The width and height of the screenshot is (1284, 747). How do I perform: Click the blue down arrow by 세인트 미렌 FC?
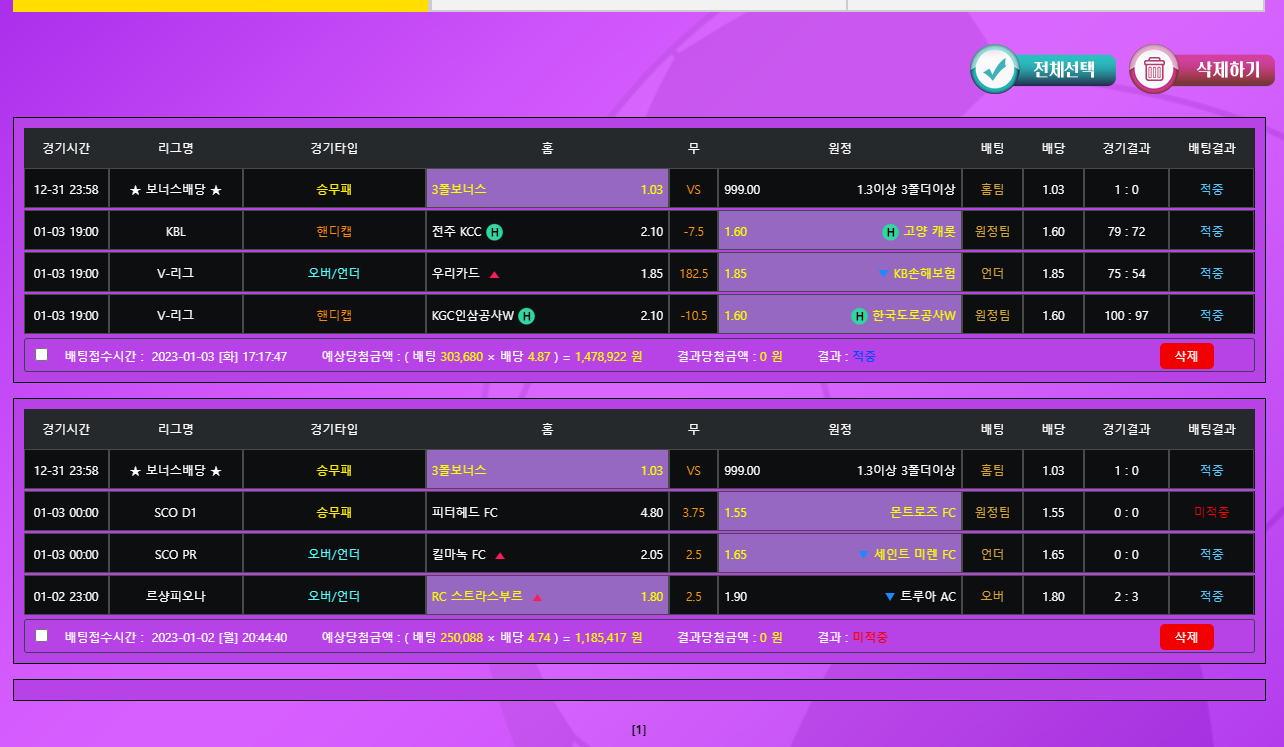[864, 555]
